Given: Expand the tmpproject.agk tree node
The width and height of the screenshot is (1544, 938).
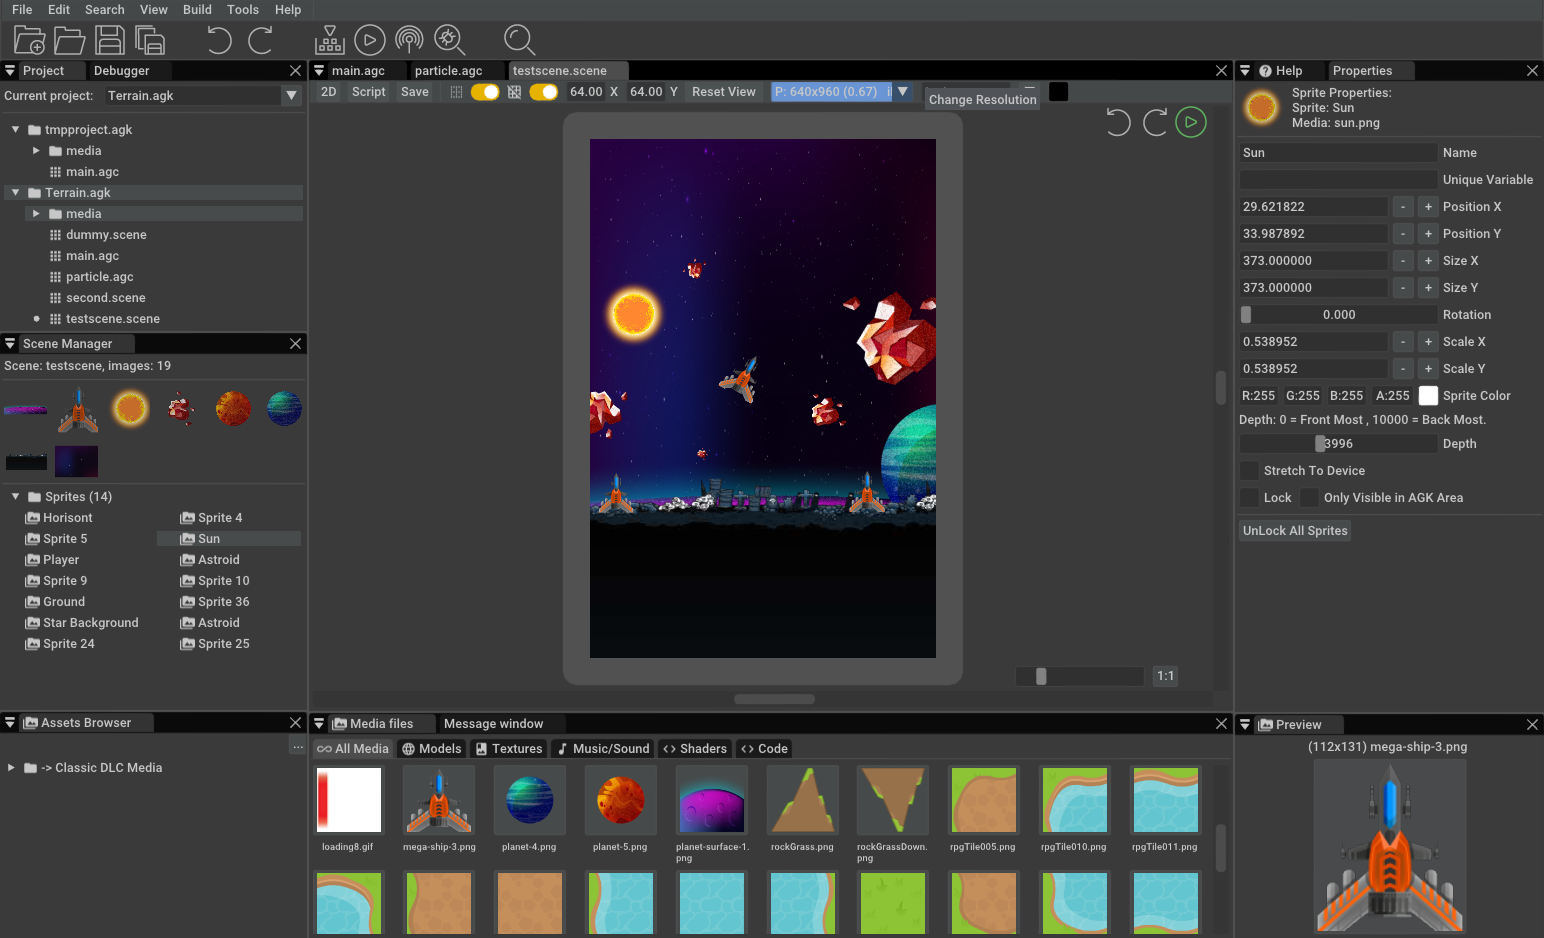Looking at the screenshot, I should [x=15, y=130].
